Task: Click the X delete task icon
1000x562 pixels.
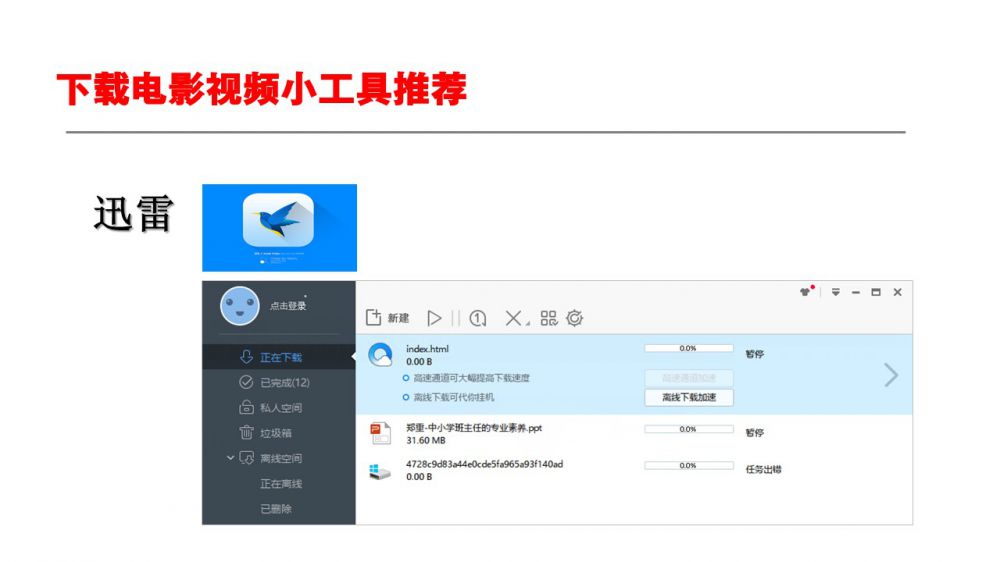Action: coord(512,318)
